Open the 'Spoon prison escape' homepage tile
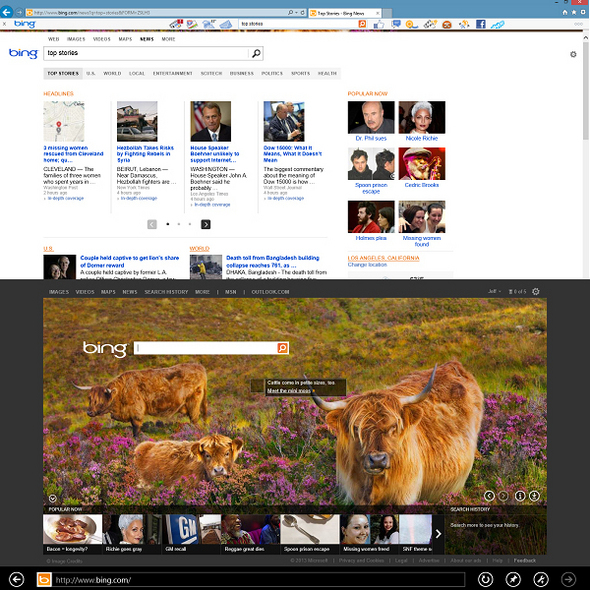 310,534
